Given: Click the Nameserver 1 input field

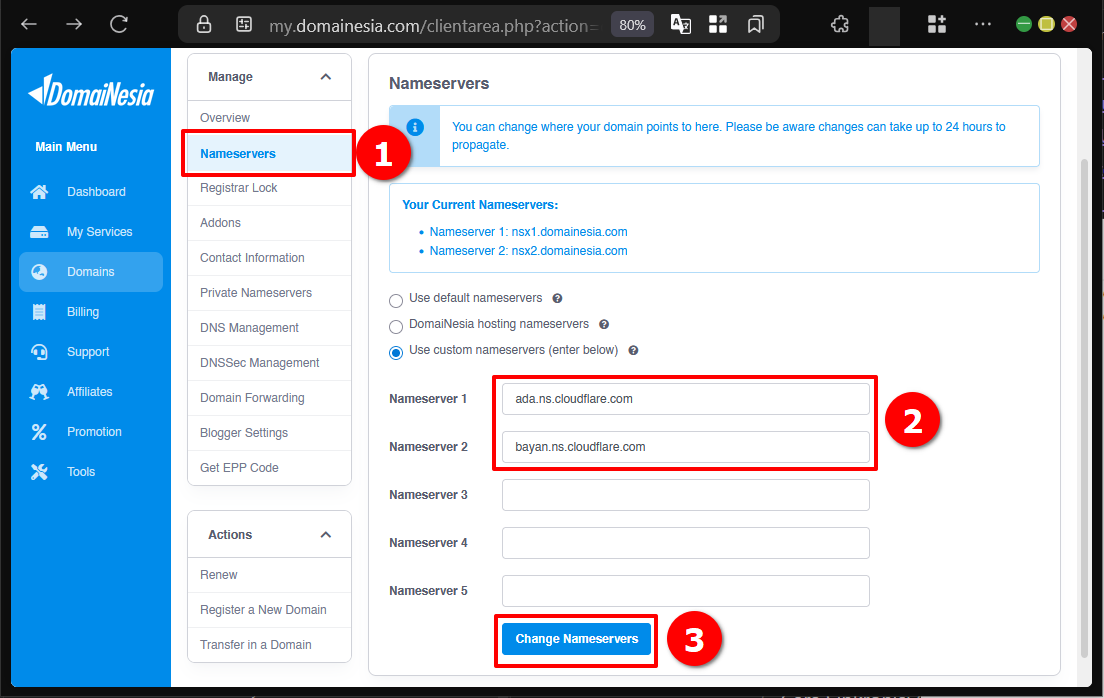Looking at the screenshot, I should pos(685,399).
